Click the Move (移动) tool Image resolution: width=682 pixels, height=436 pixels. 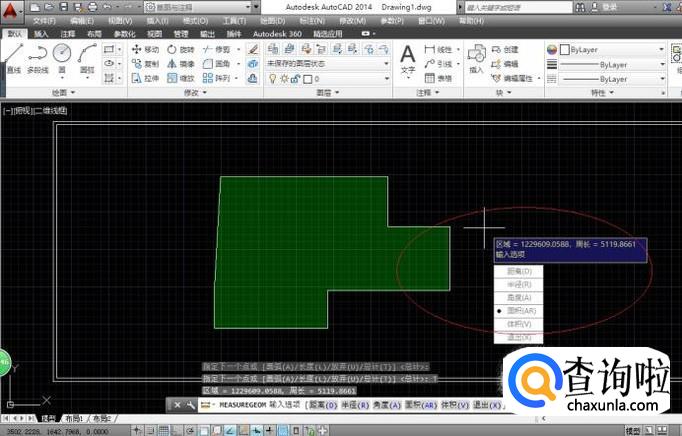tap(144, 49)
